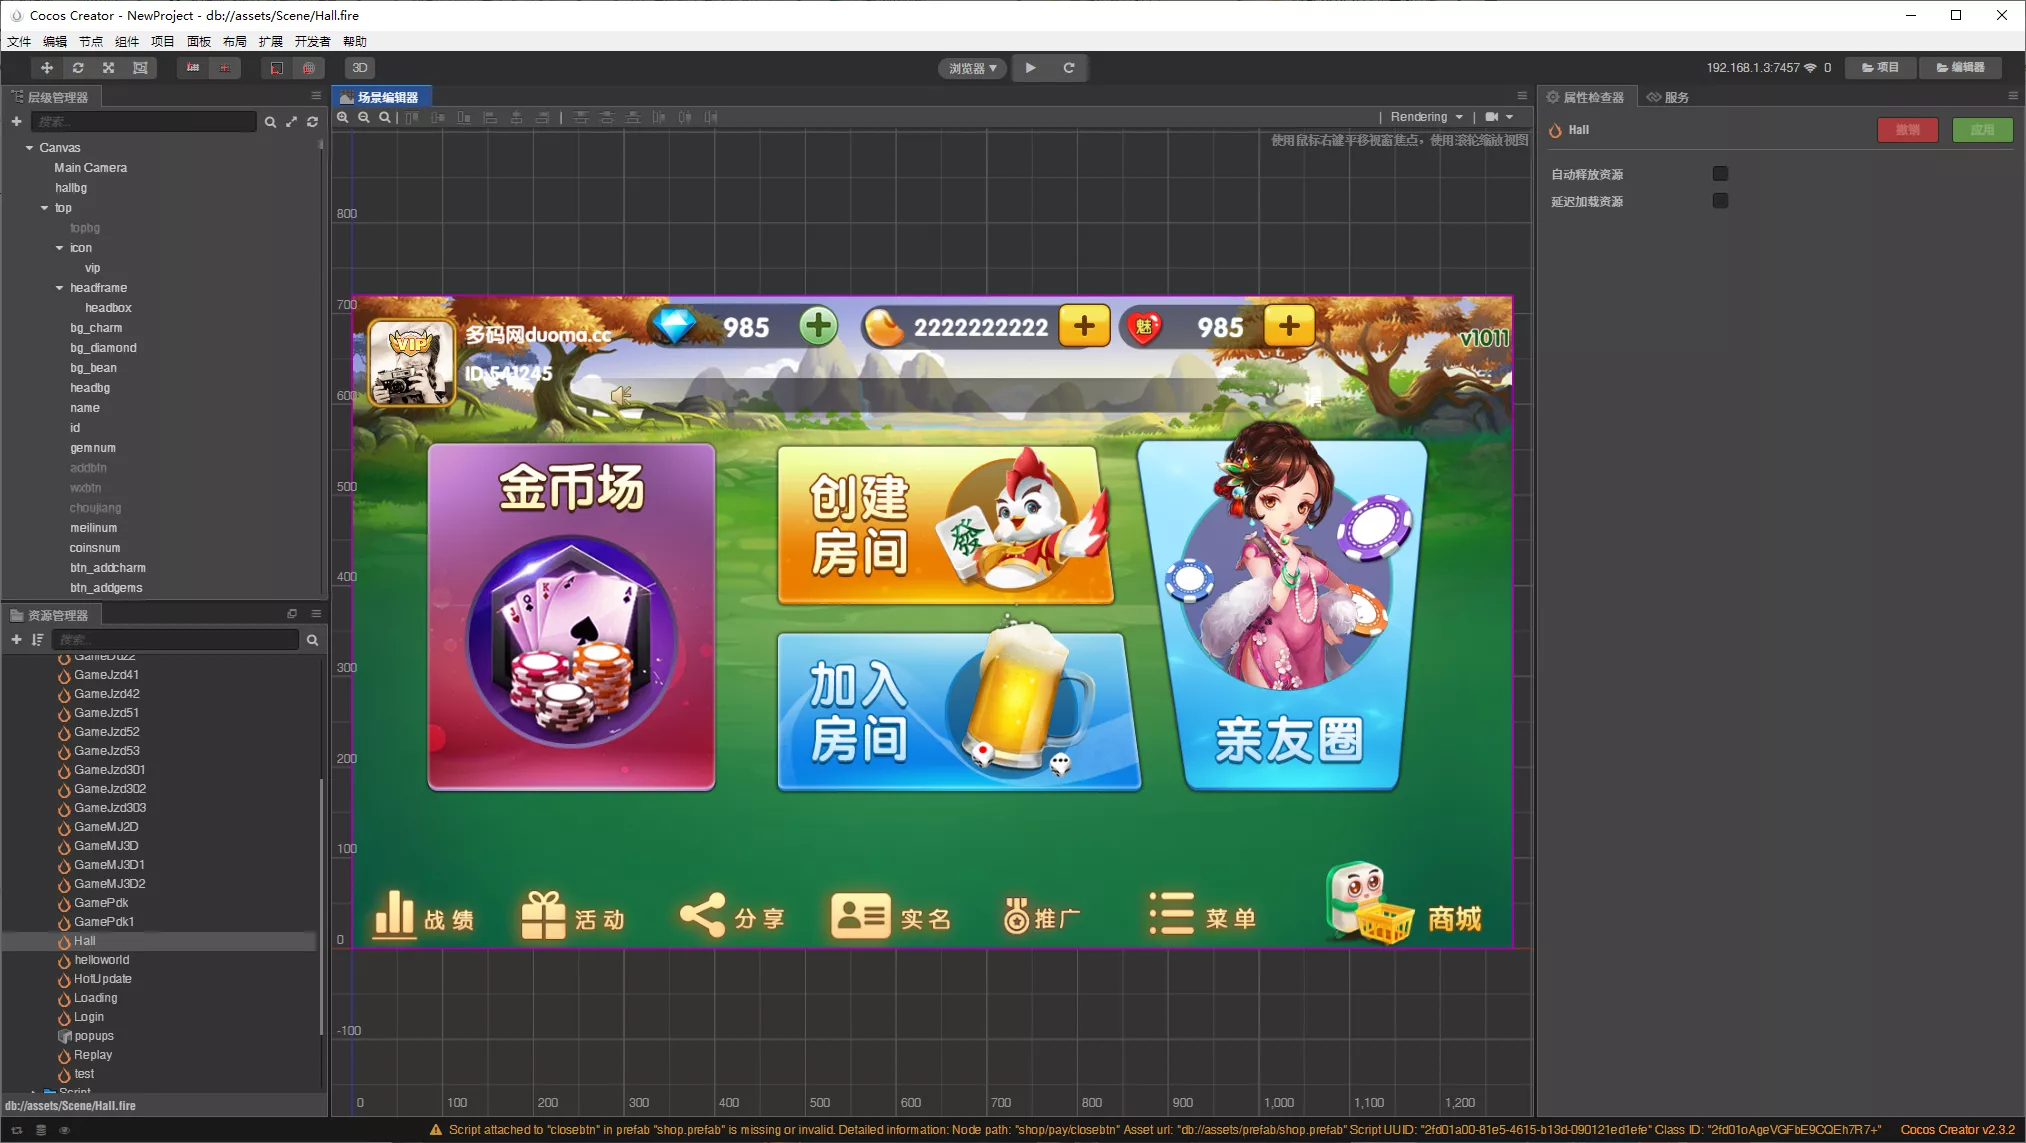Select the rotate tool in the toolbar
Screen dimensions: 2026x1143
coord(77,67)
